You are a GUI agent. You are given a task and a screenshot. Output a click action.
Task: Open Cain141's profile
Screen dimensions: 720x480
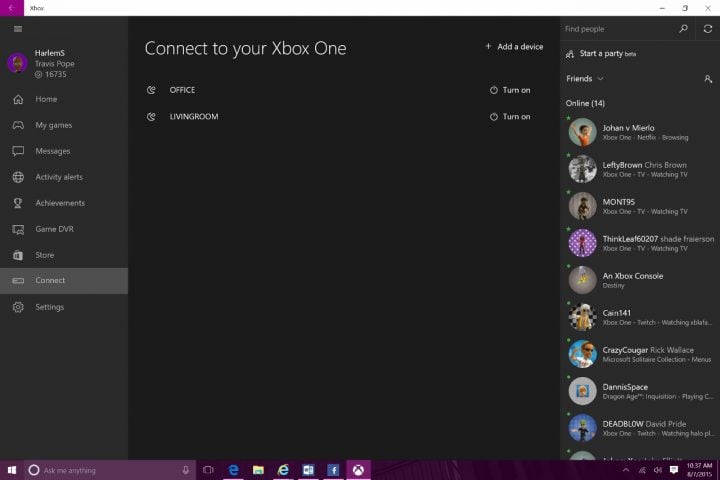tap(640, 317)
